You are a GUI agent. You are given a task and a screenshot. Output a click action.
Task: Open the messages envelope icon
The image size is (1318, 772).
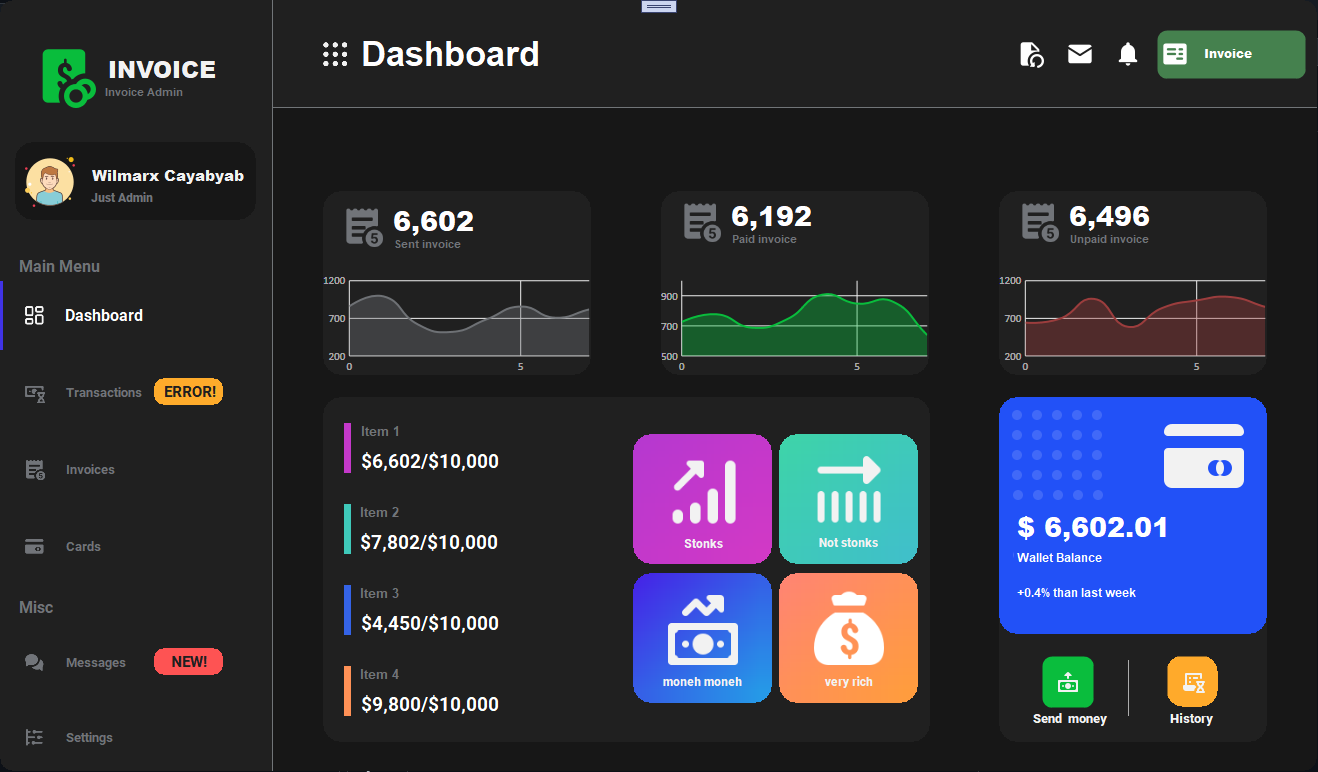pos(1080,55)
